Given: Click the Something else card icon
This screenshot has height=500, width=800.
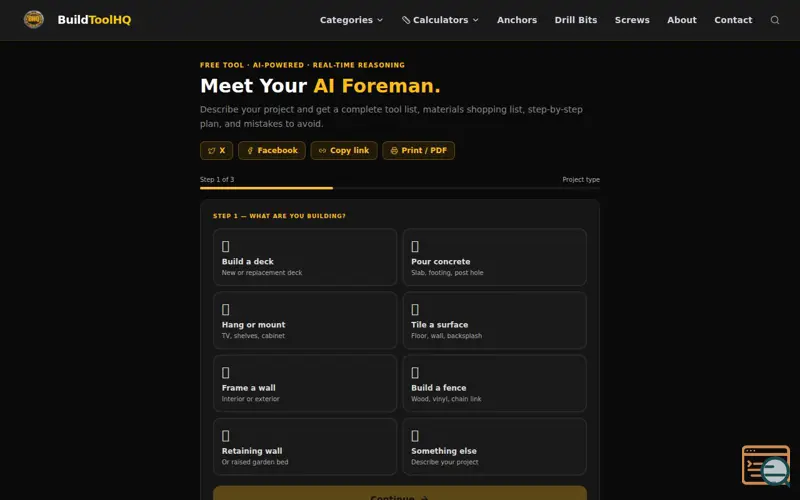Looking at the screenshot, I should click(415, 436).
